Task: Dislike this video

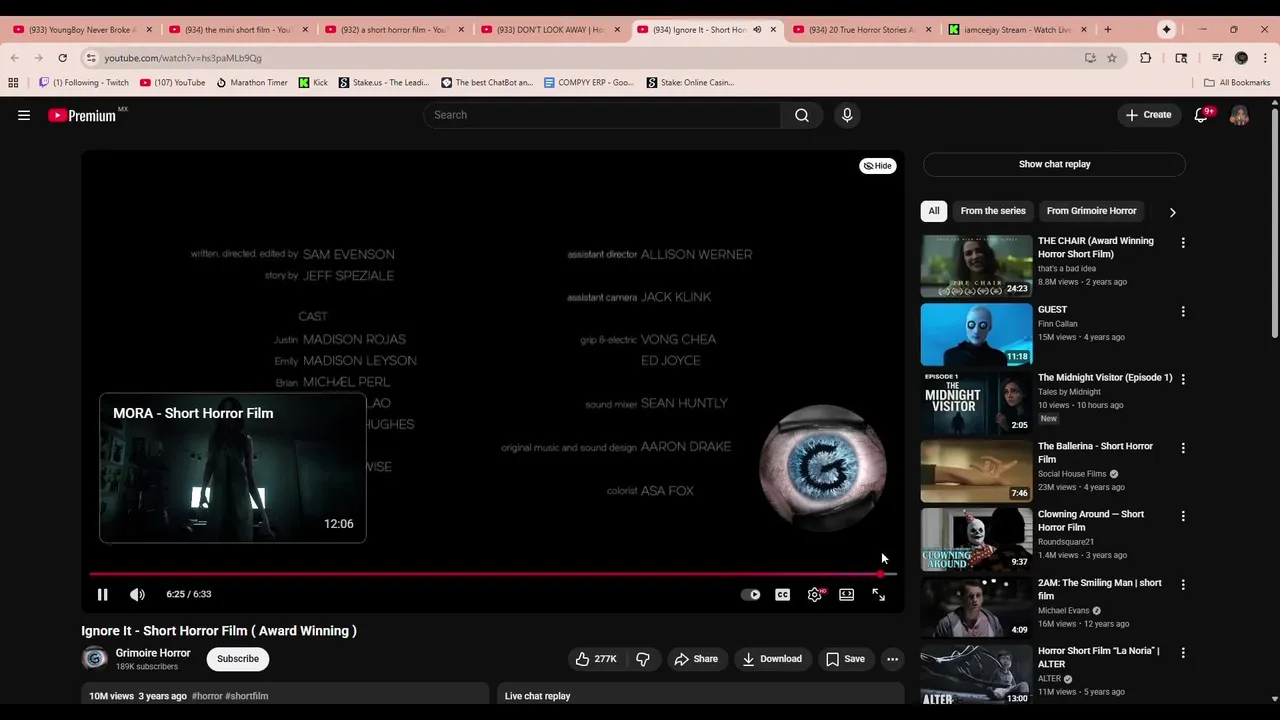Action: pyautogui.click(x=643, y=659)
